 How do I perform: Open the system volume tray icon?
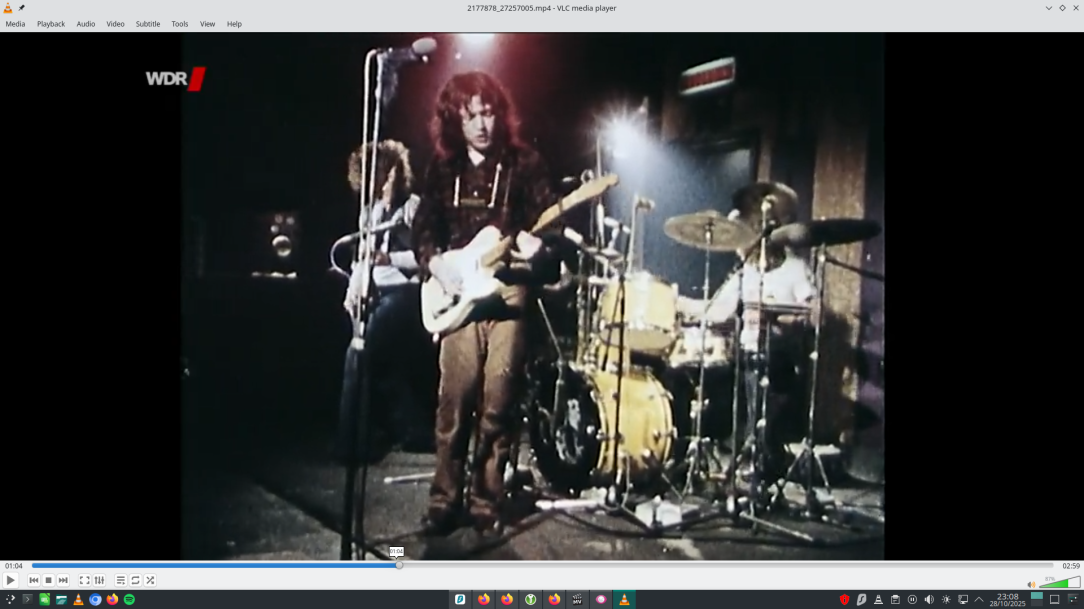[x=929, y=599]
